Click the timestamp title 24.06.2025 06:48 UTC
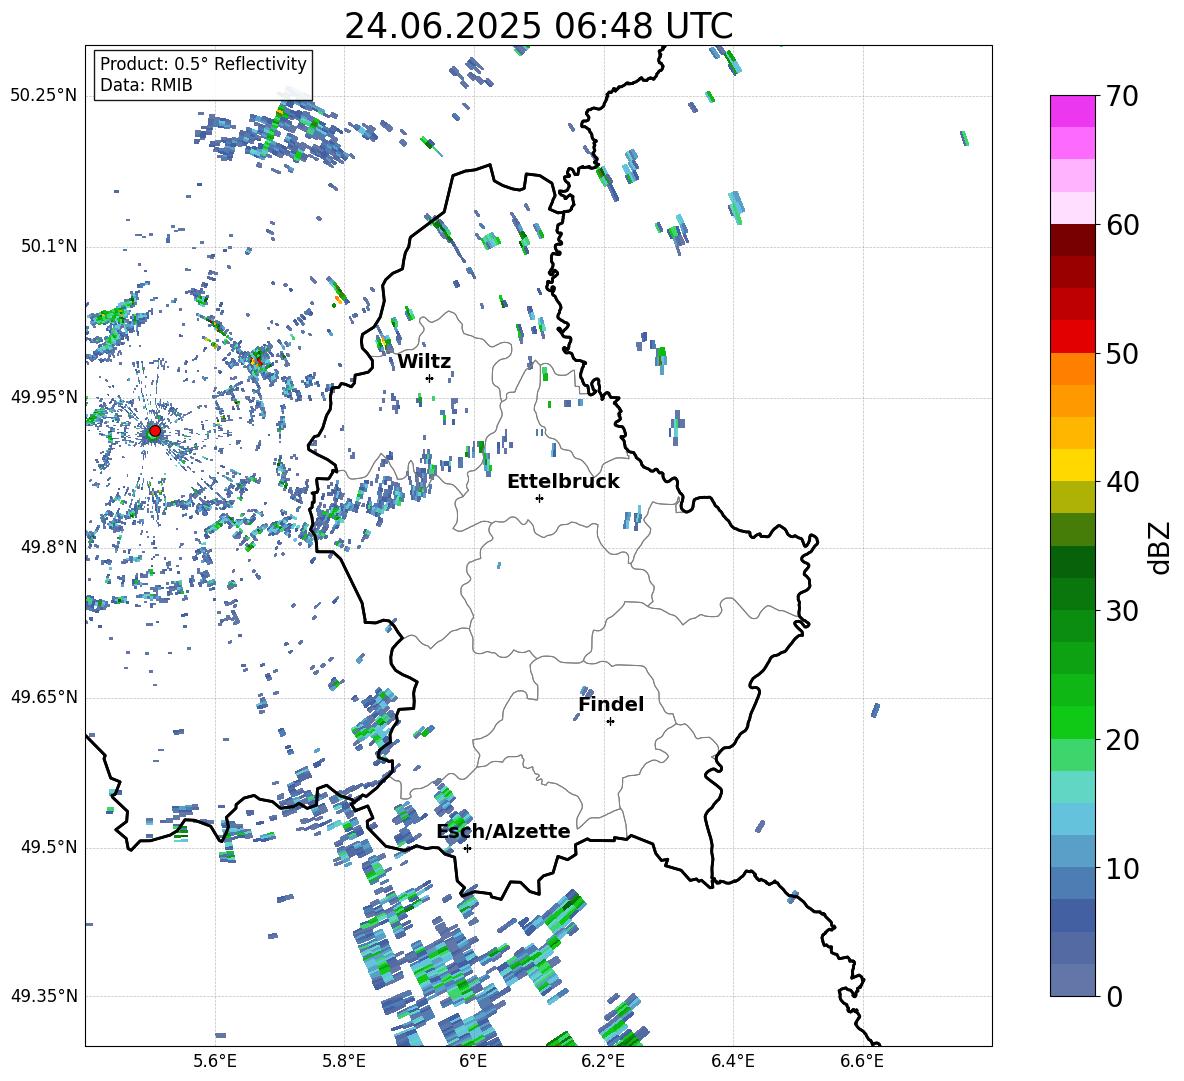 click(x=538, y=26)
